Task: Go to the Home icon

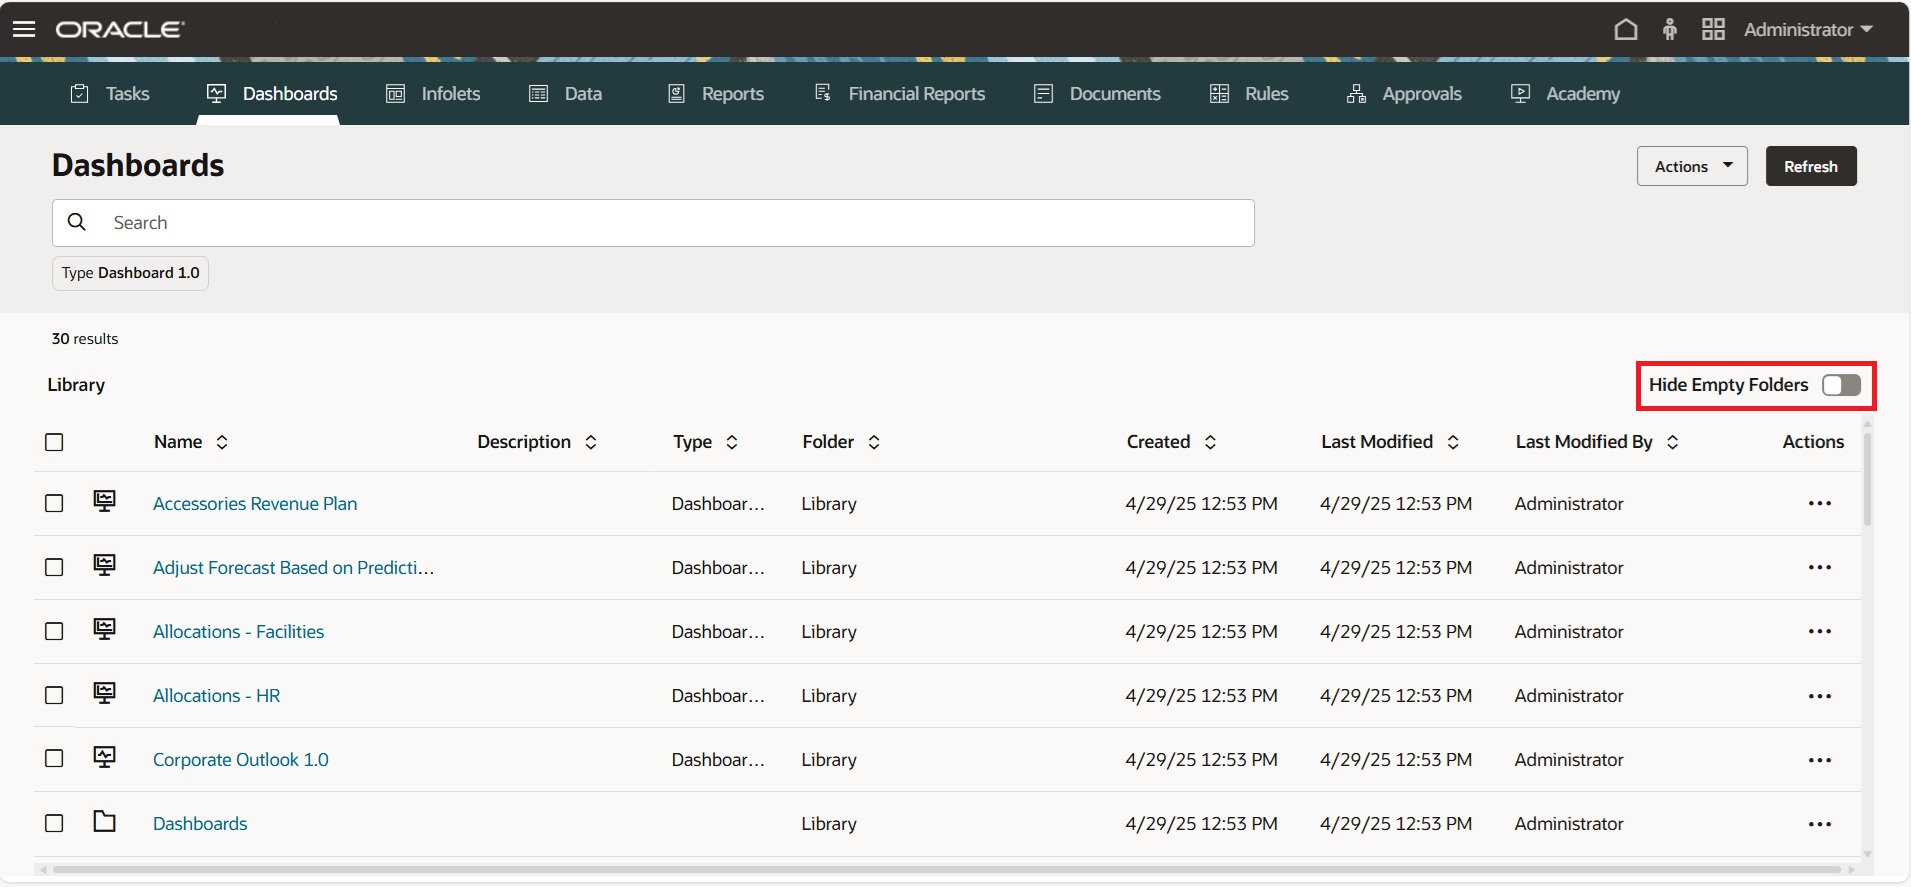Action: (1626, 29)
